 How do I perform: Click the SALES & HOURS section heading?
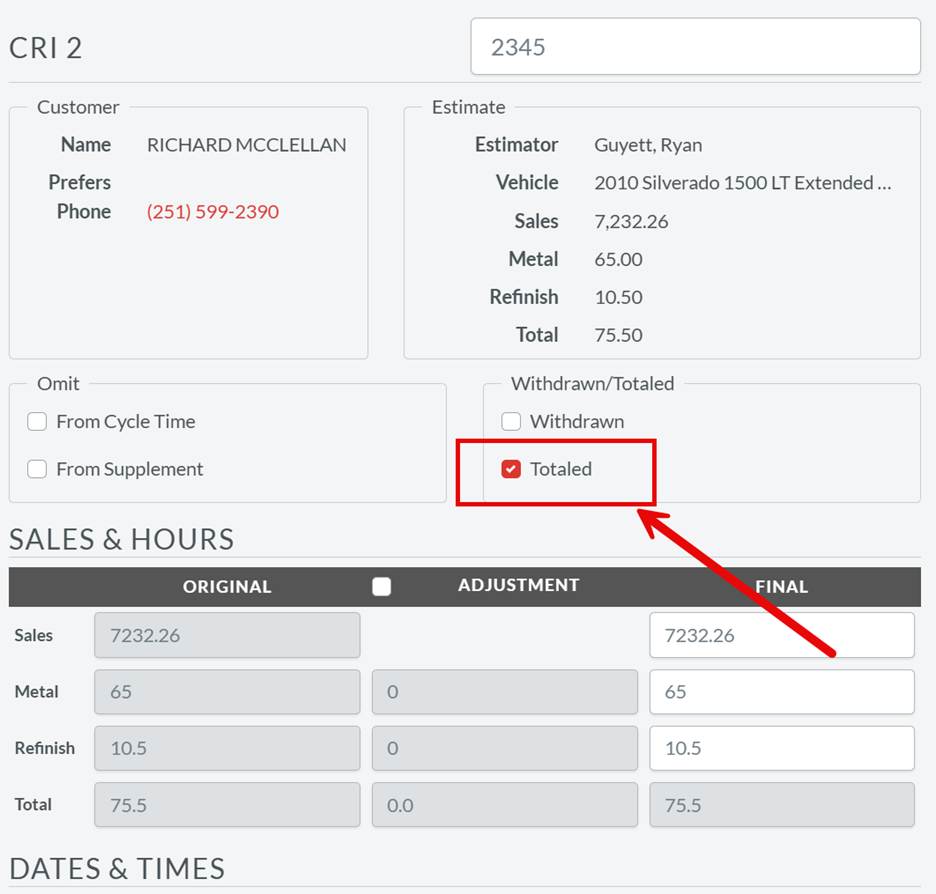(x=119, y=539)
